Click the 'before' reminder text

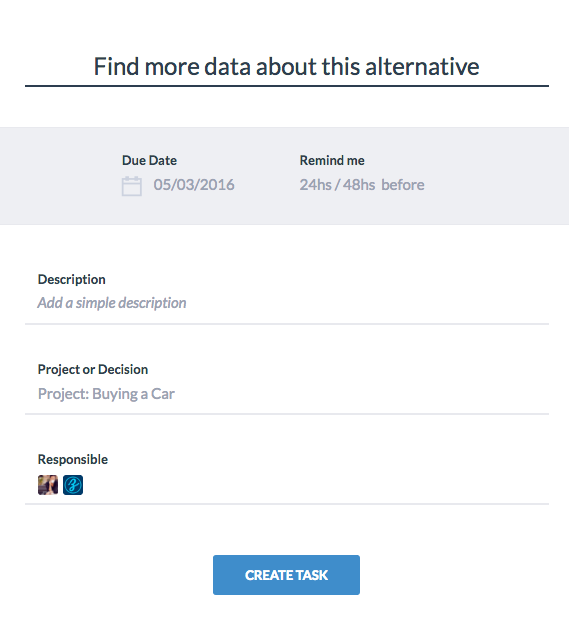tap(403, 185)
